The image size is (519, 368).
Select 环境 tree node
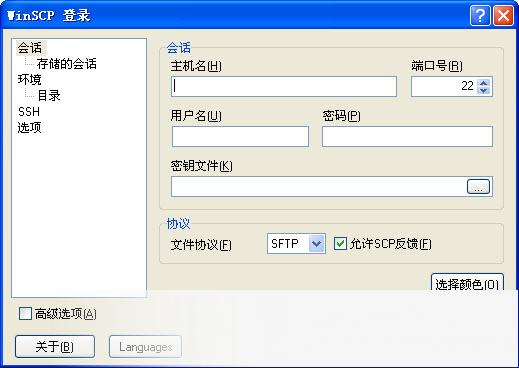[30, 80]
